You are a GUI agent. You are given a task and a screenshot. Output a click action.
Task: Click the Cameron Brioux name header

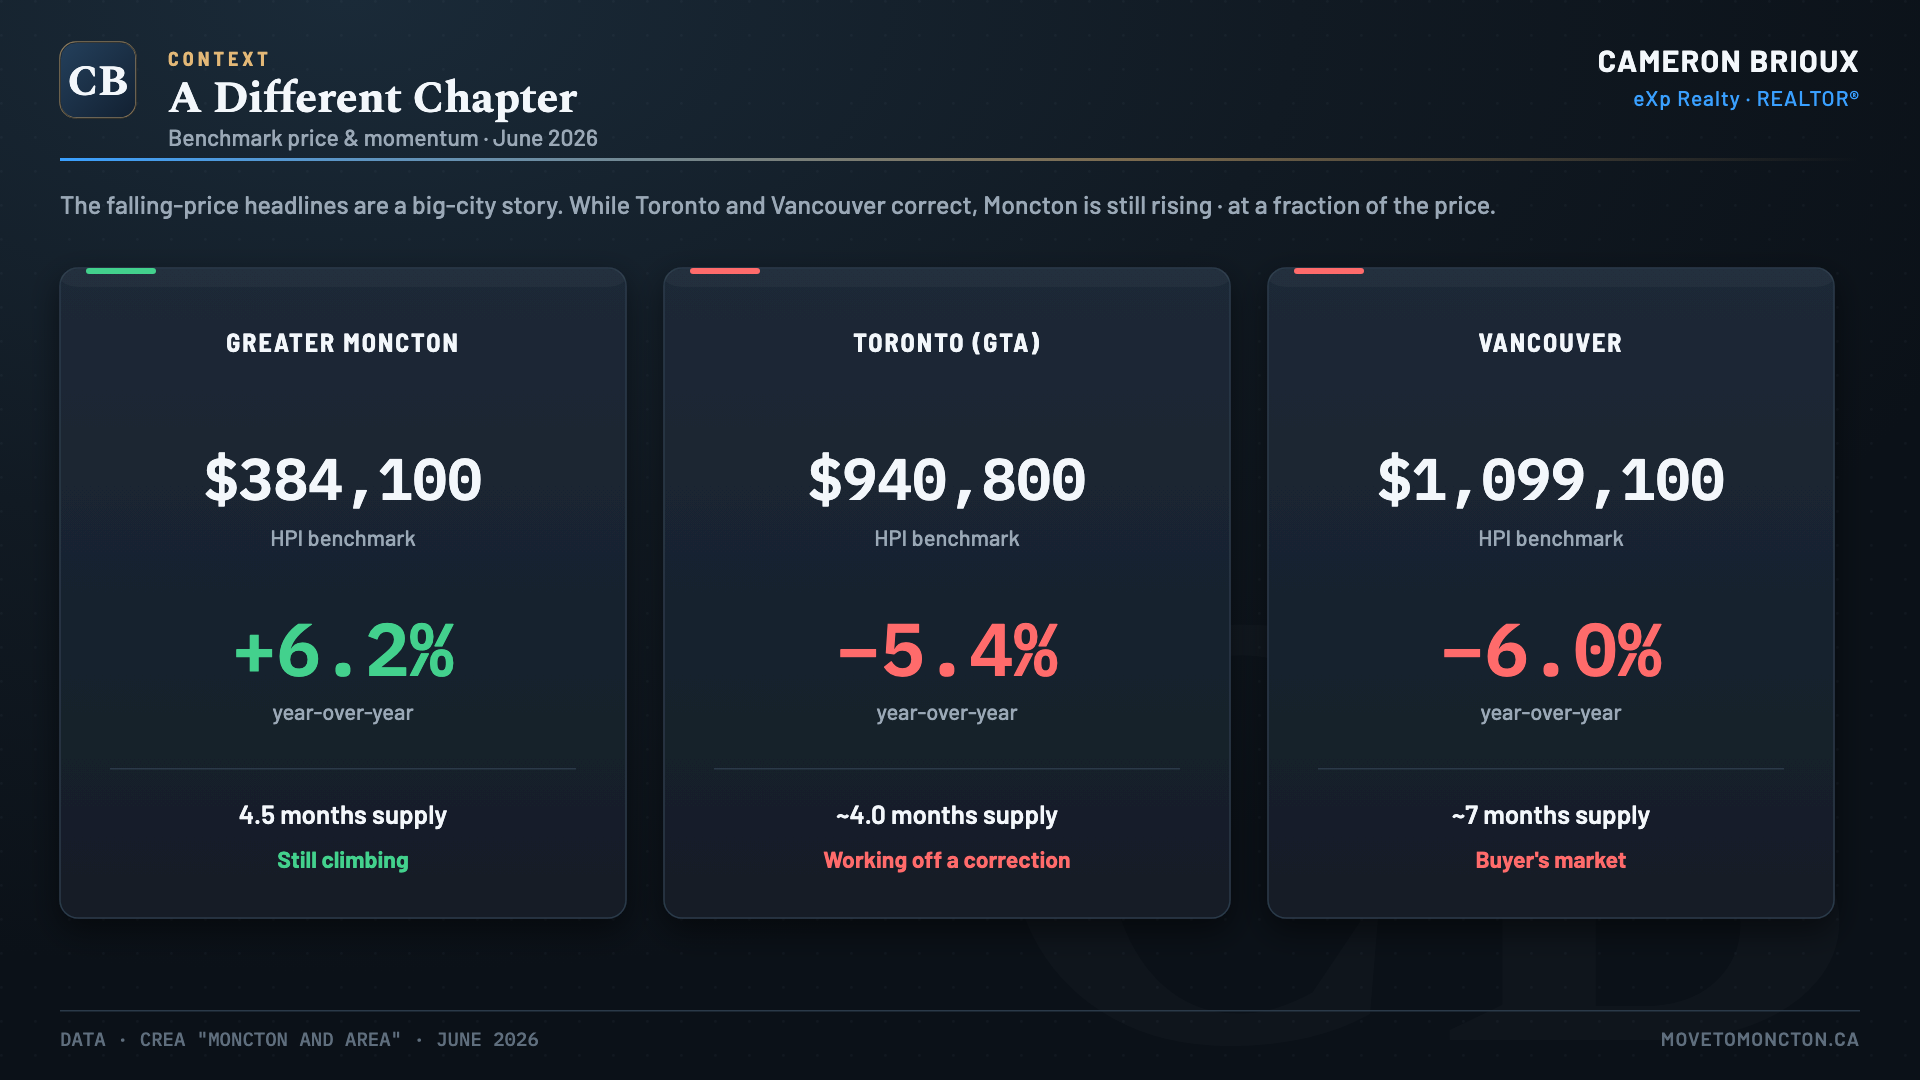(1728, 62)
